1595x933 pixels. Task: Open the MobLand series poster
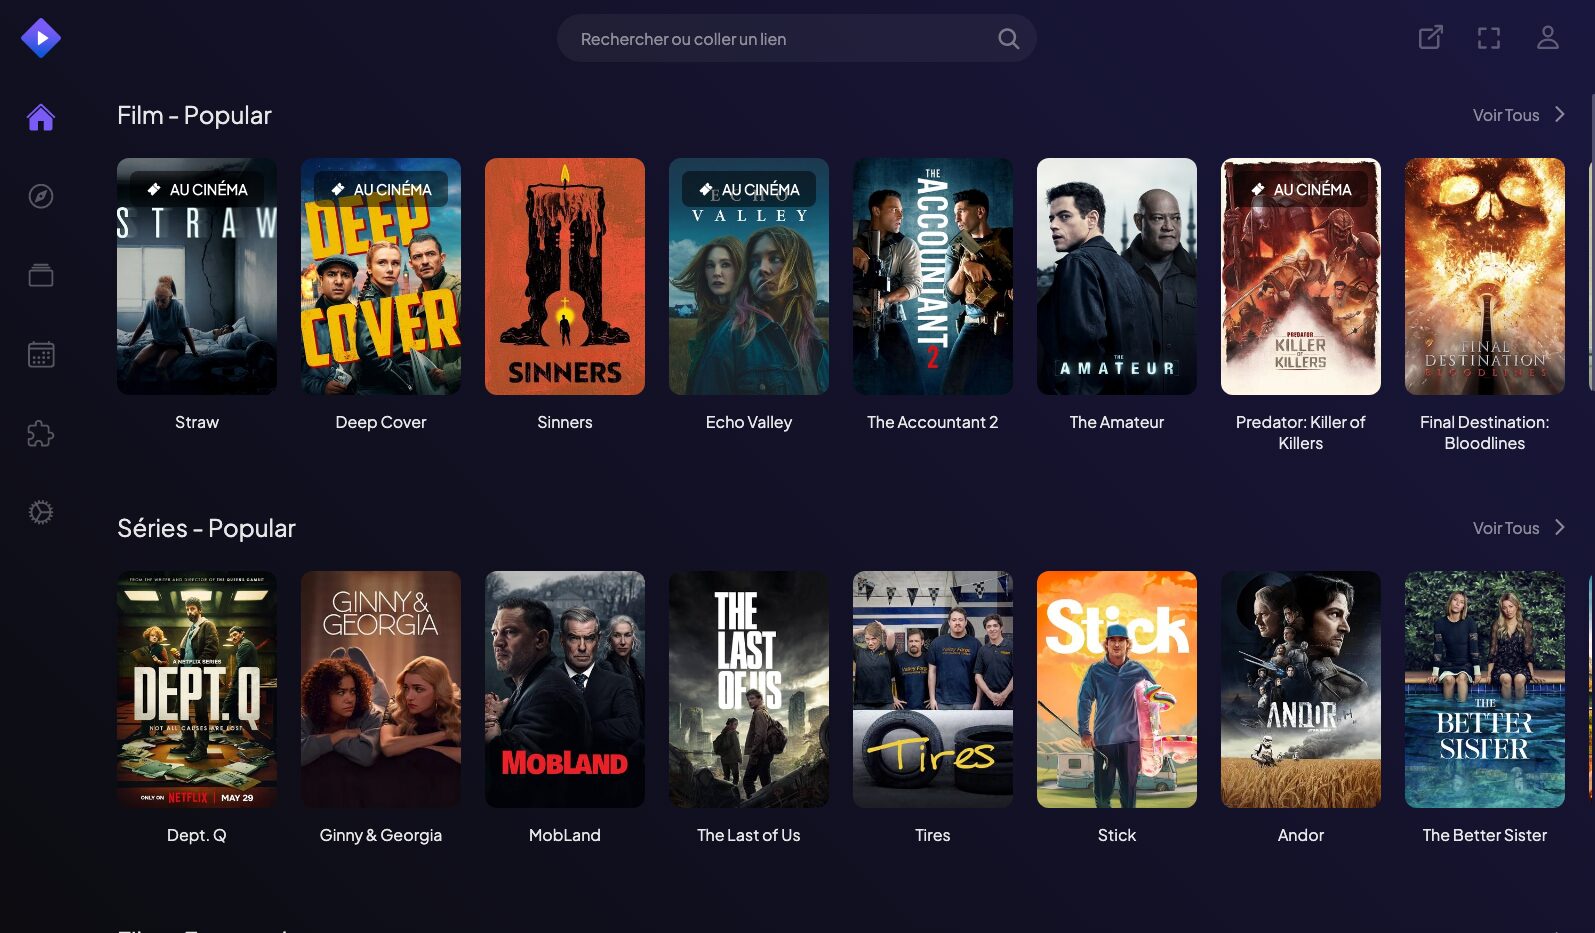click(x=565, y=689)
